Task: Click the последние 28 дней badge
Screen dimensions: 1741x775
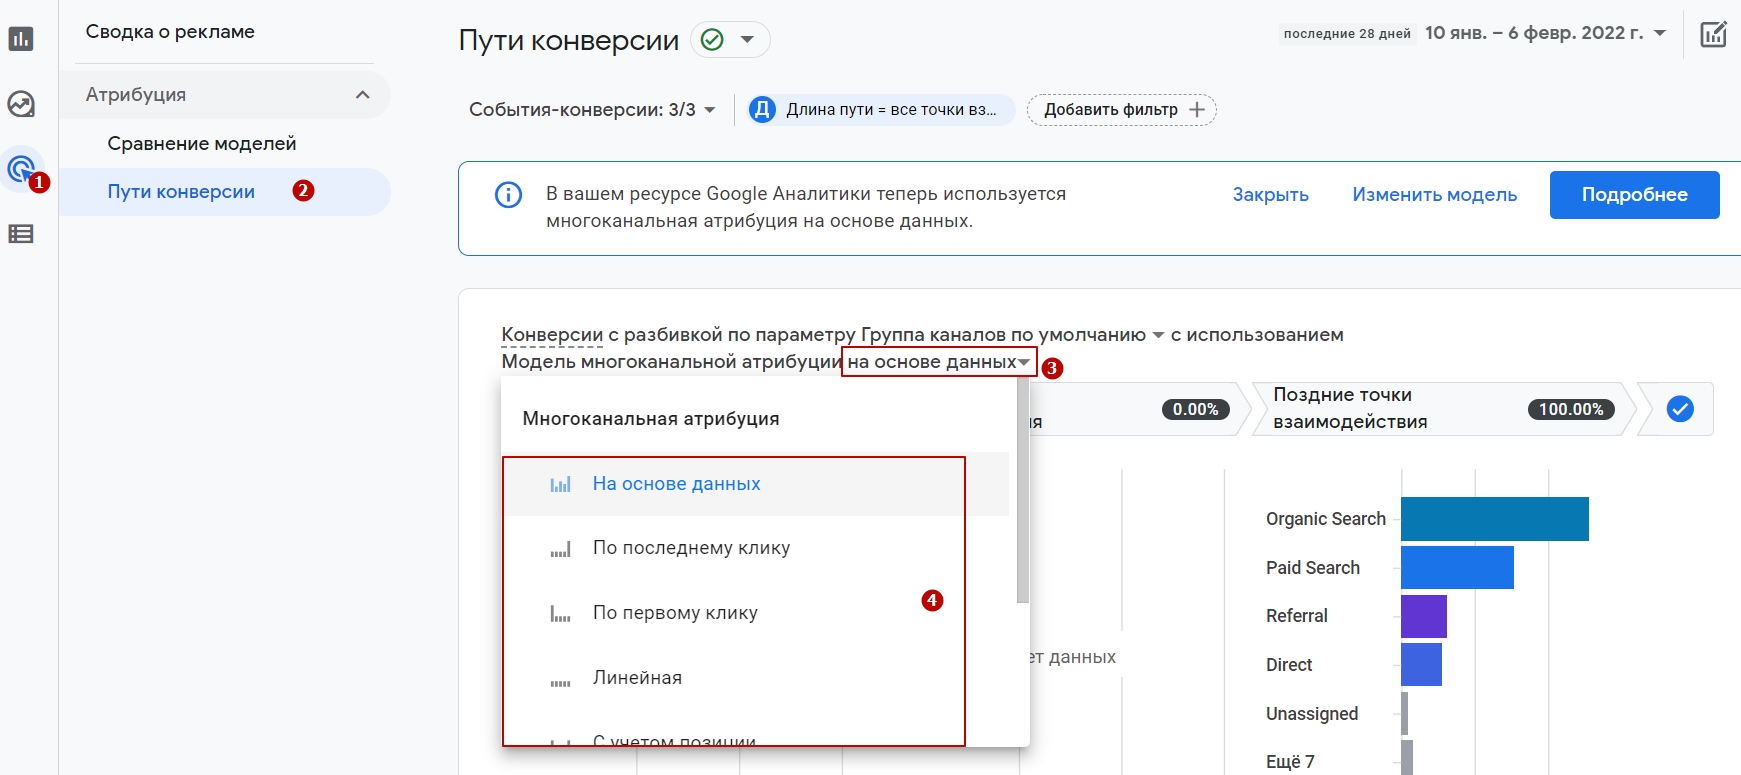Action: click(1347, 34)
